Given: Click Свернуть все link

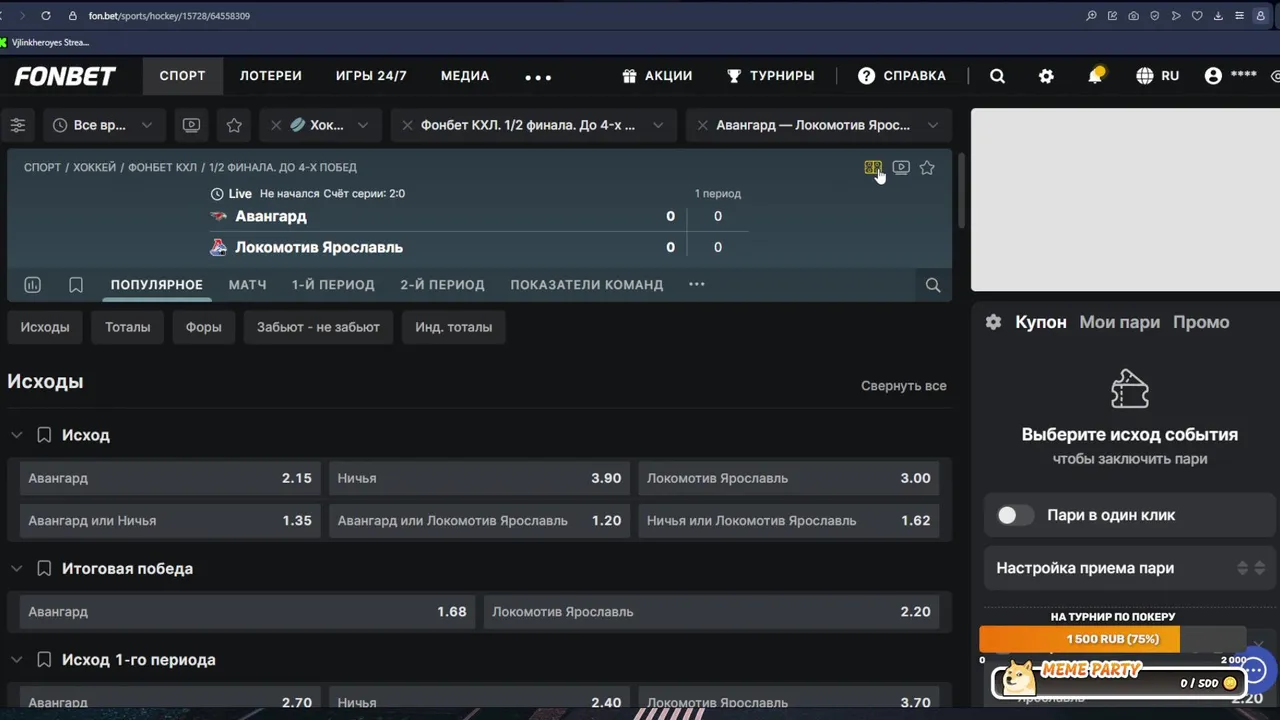Looking at the screenshot, I should point(904,386).
